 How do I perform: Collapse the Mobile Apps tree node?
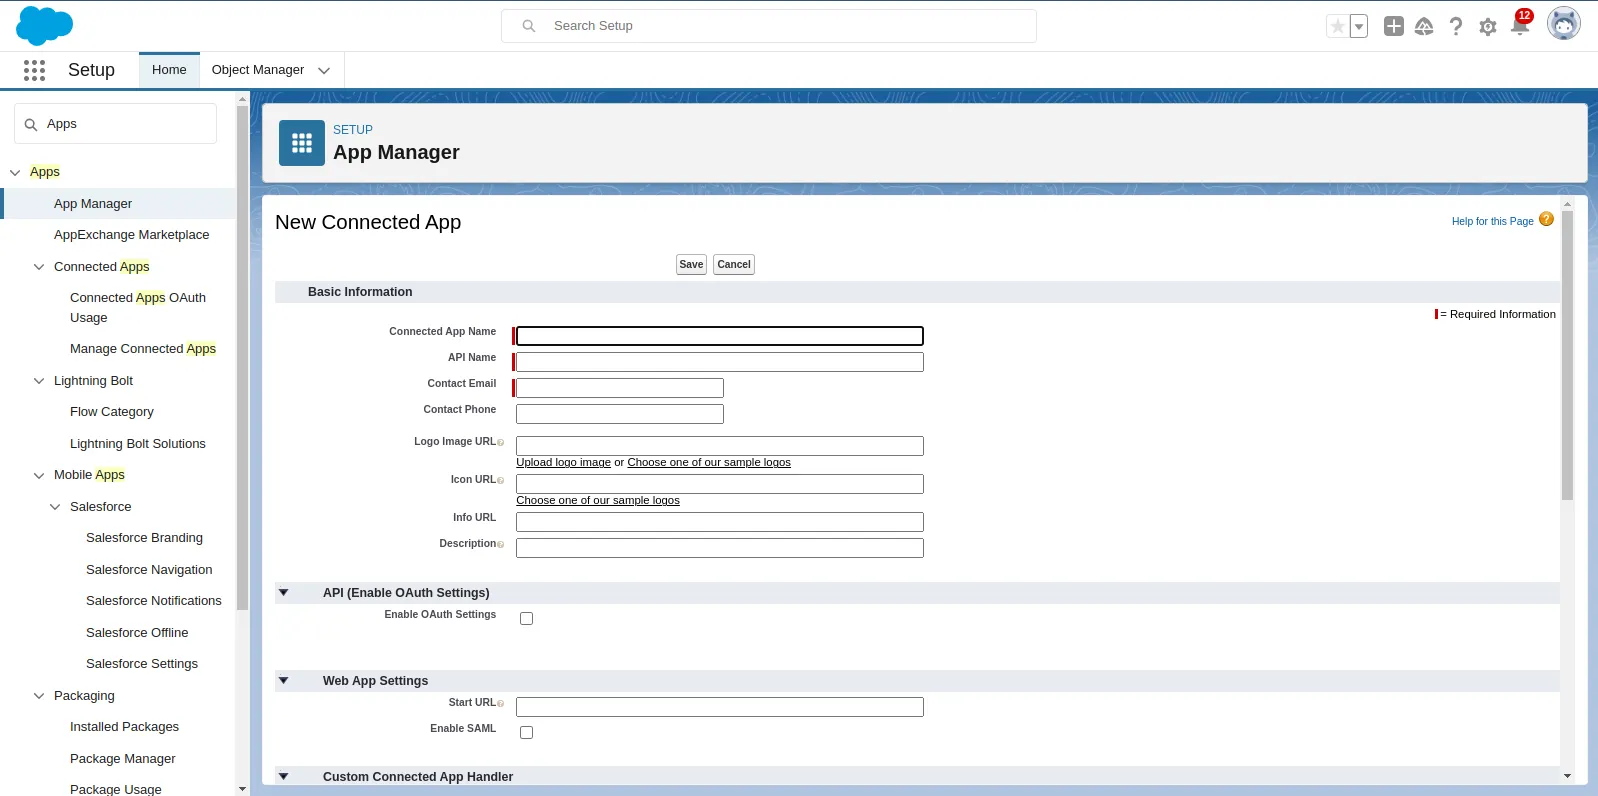tap(39, 476)
